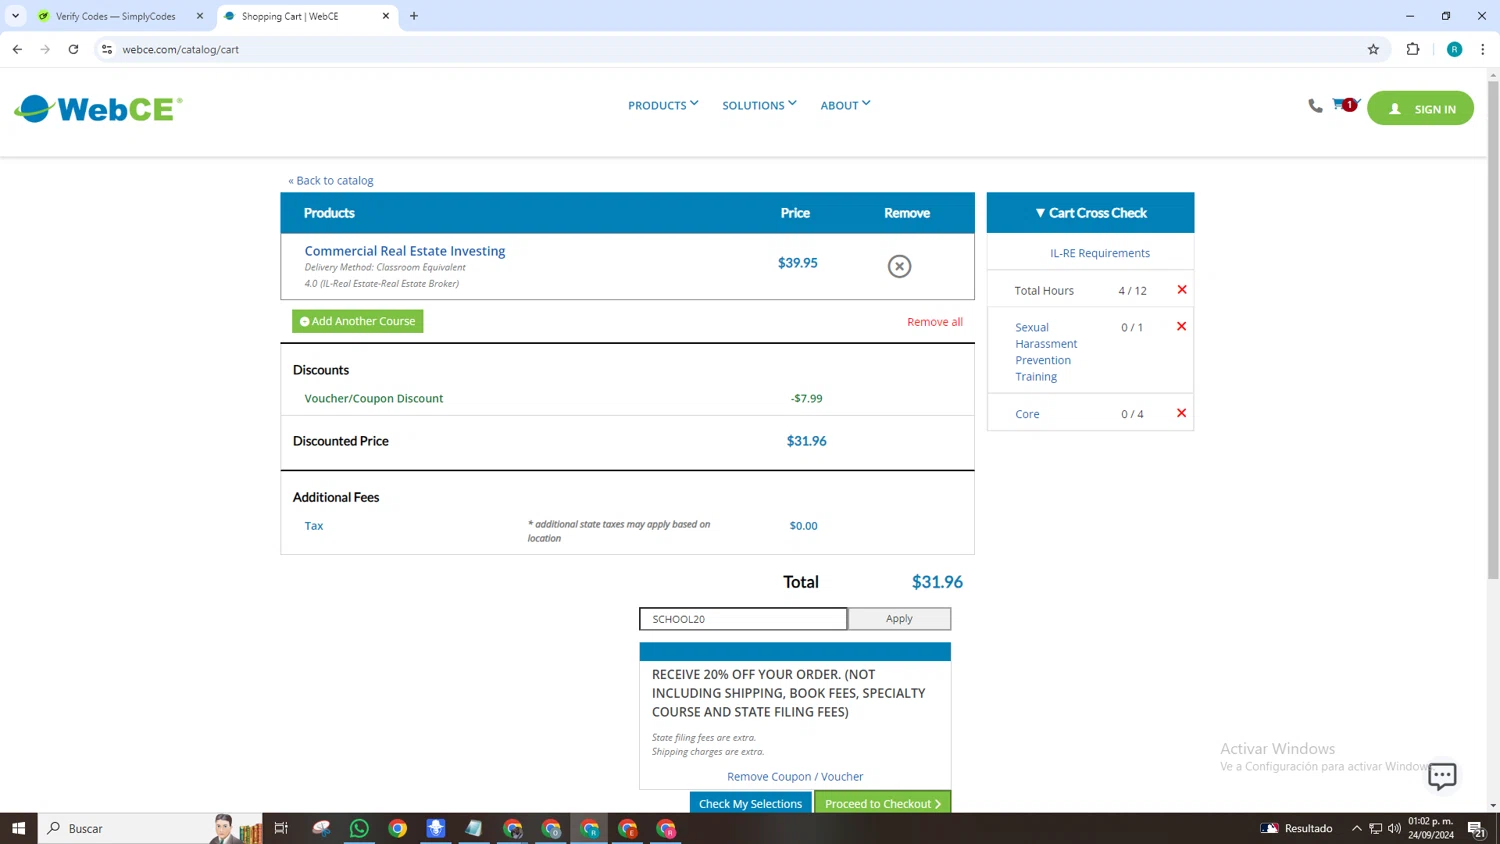Go back in browser history
Image resolution: width=1500 pixels, height=844 pixels.
[17, 49]
